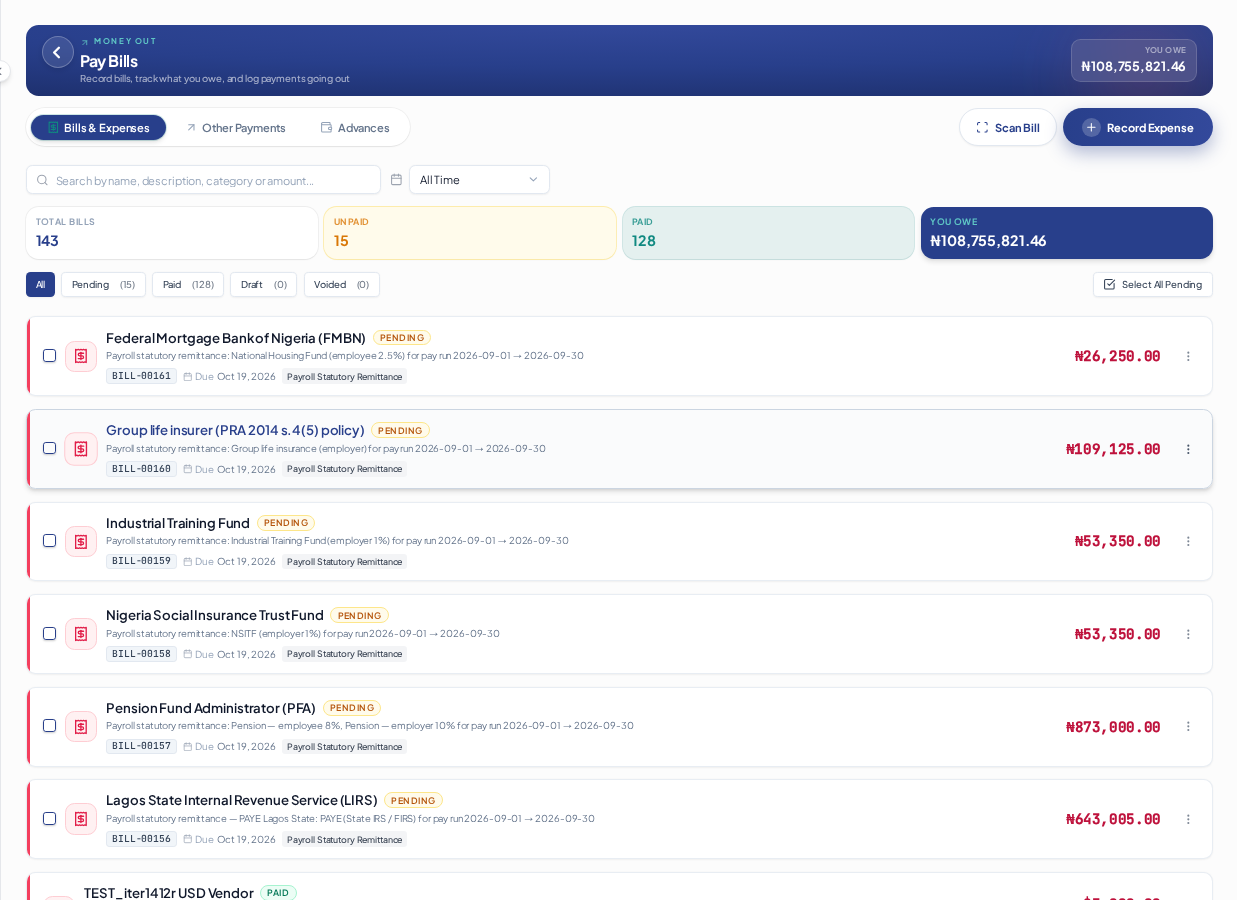The height and width of the screenshot is (900, 1237).
Task: Open the Other Payments tab
Action: click(x=235, y=128)
